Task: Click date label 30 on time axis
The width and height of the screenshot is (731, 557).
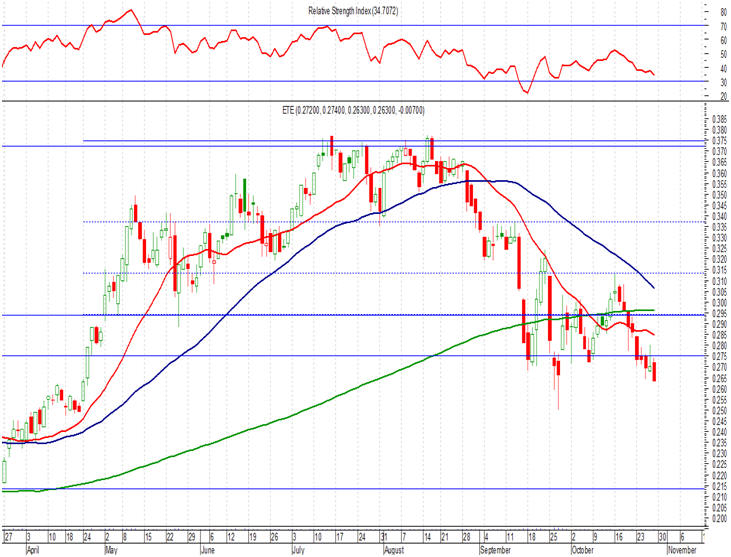Action: (x=662, y=537)
